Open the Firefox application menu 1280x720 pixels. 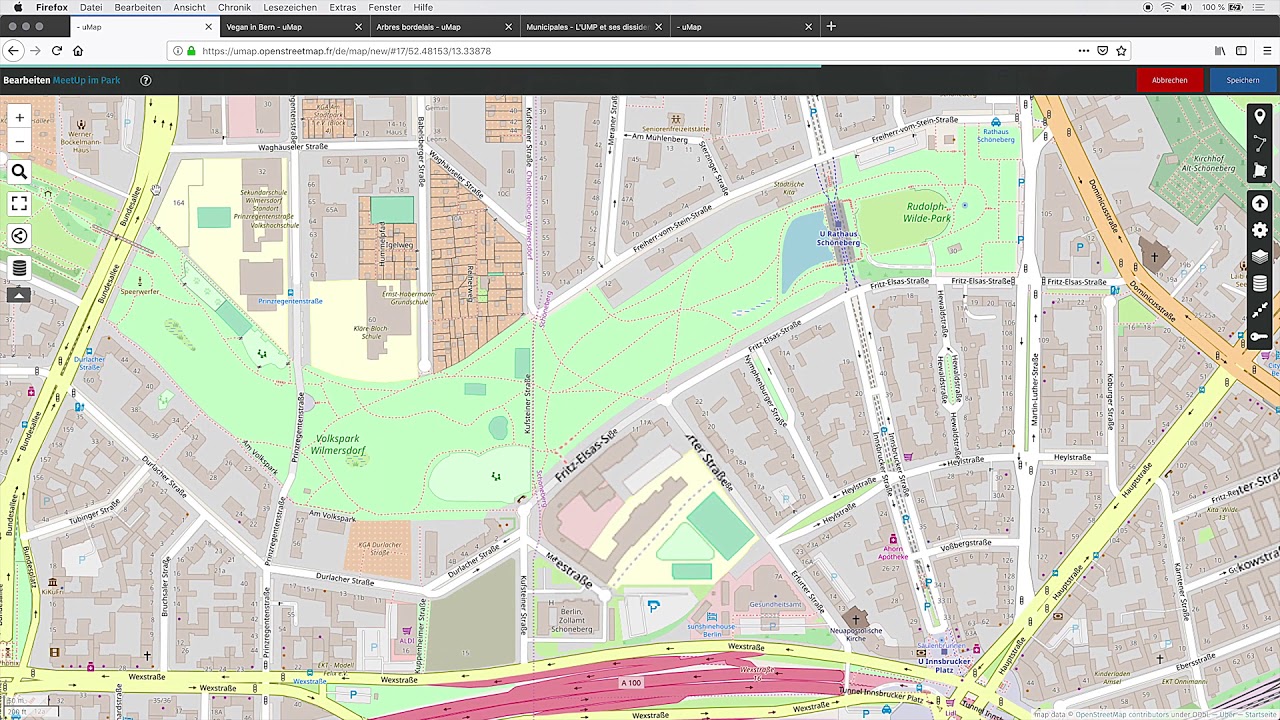(52, 7)
